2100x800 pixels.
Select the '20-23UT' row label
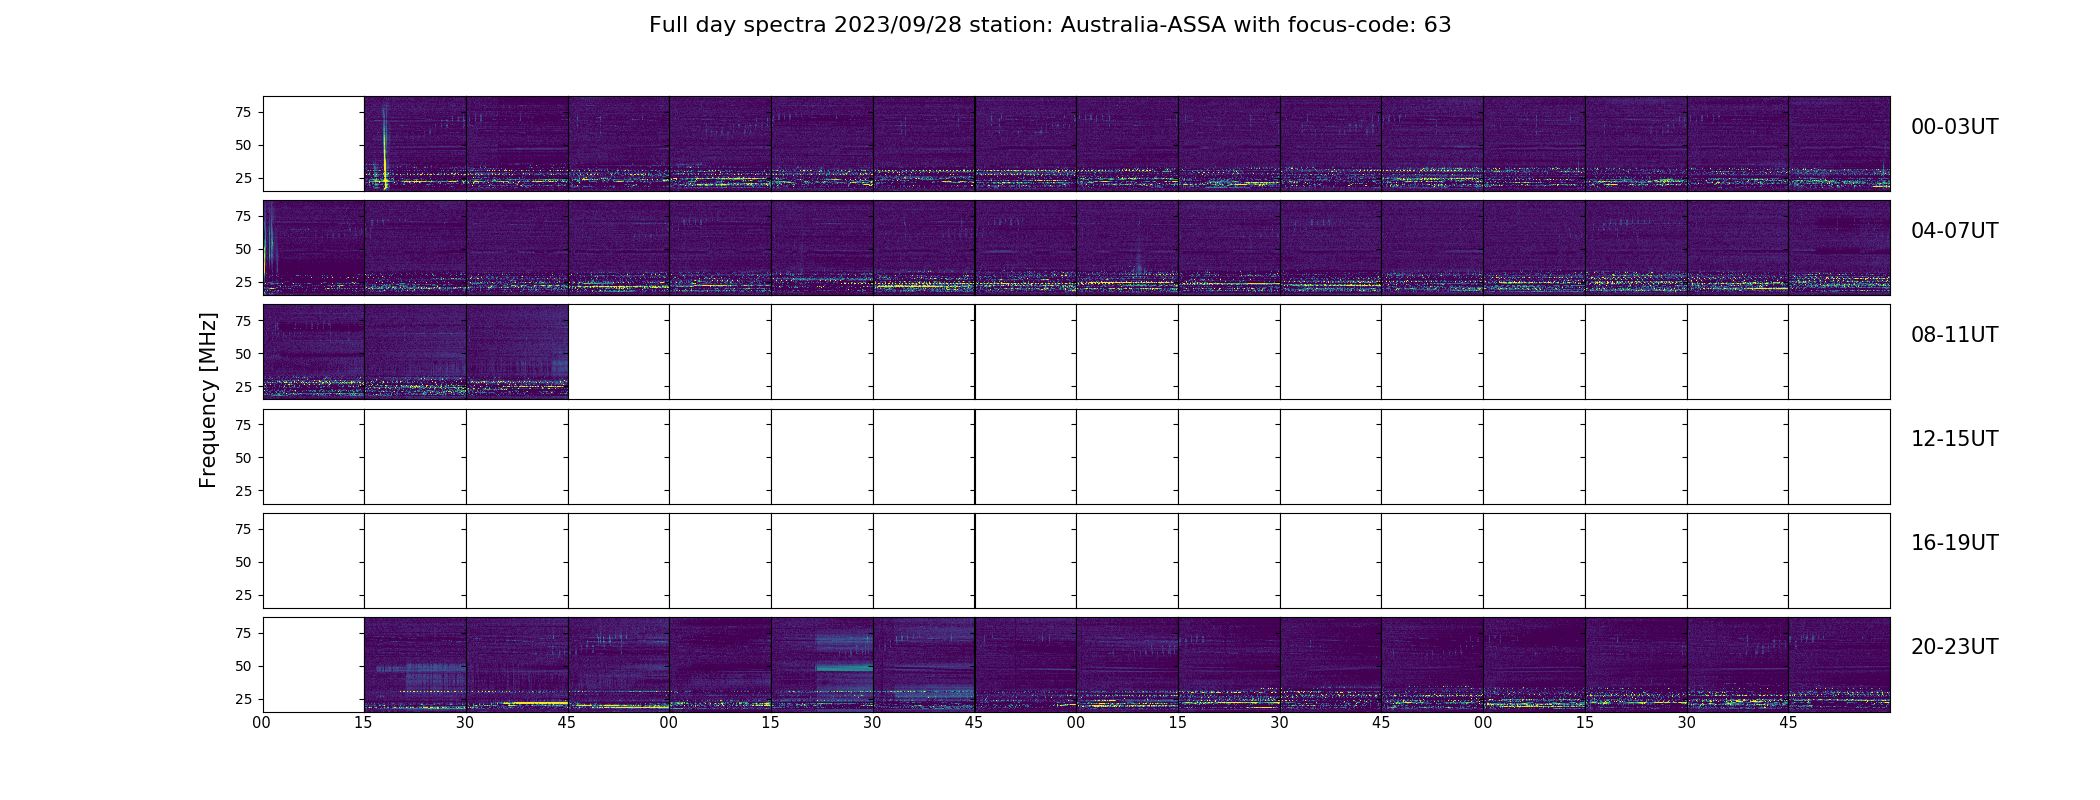(1954, 647)
